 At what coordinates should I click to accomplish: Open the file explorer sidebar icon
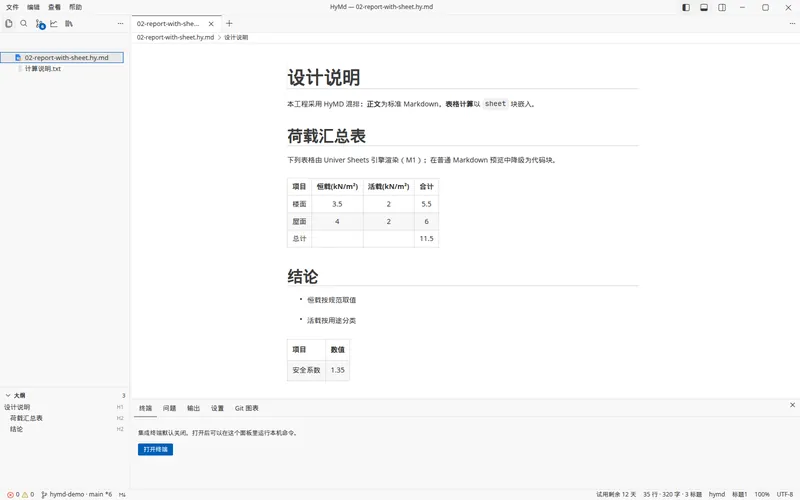coord(9,23)
